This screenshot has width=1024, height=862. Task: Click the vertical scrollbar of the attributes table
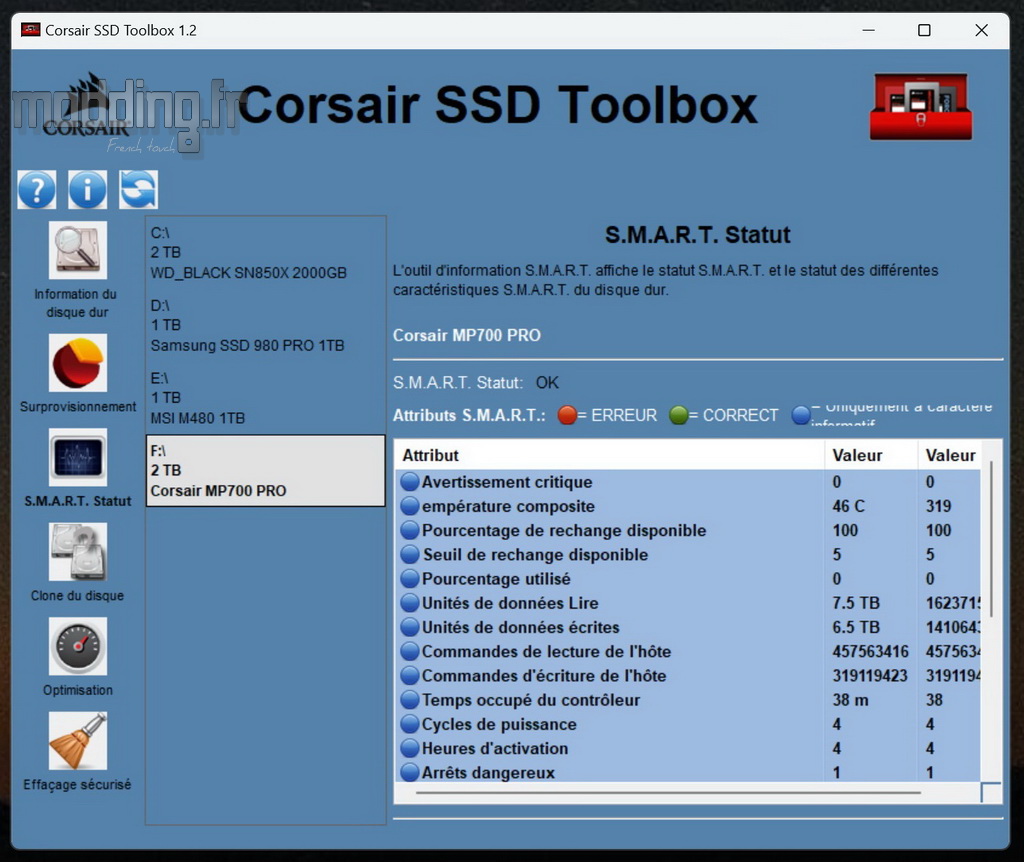click(x=991, y=539)
